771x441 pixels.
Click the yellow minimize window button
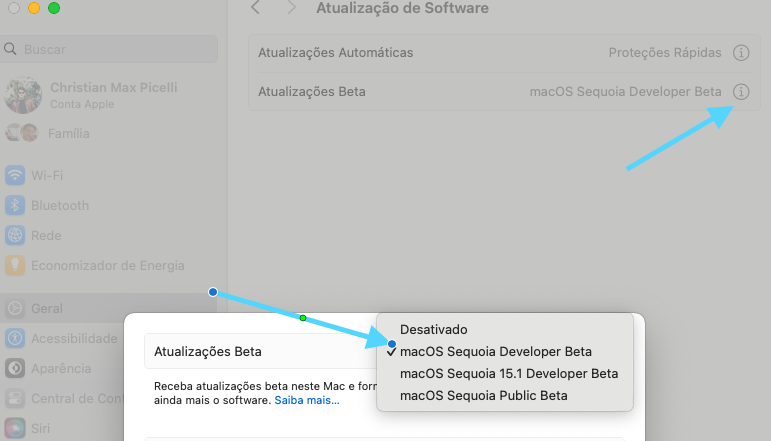pos(34,8)
